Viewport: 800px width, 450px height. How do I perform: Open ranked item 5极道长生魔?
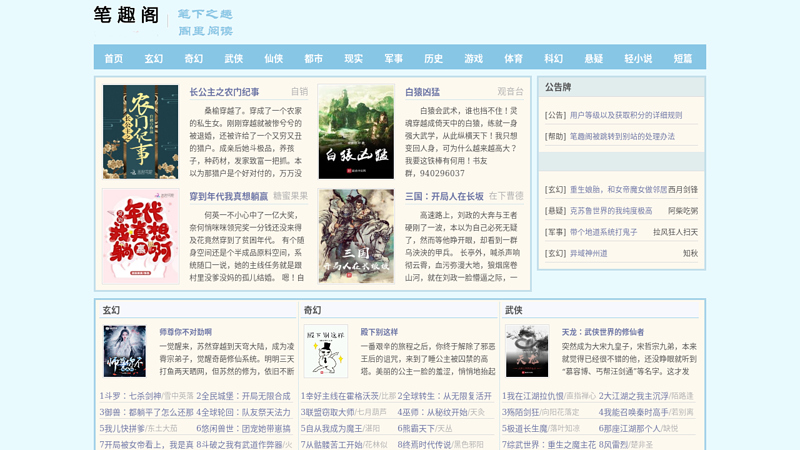[525, 429]
